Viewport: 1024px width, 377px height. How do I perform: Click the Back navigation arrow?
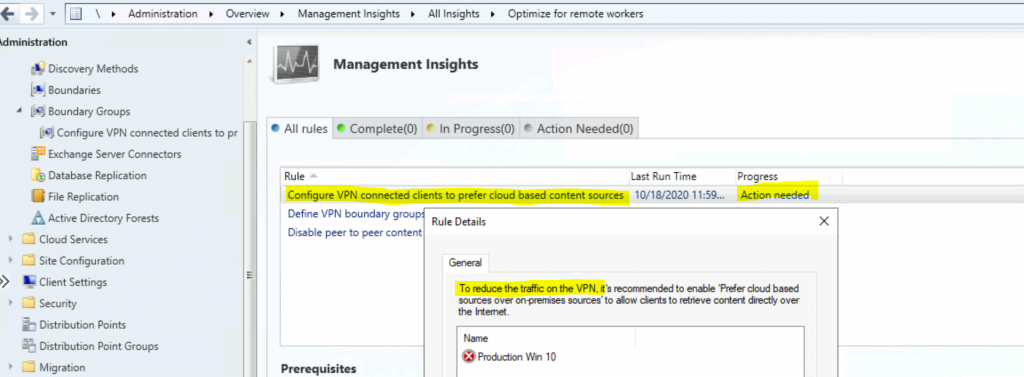pyautogui.click(x=8, y=13)
